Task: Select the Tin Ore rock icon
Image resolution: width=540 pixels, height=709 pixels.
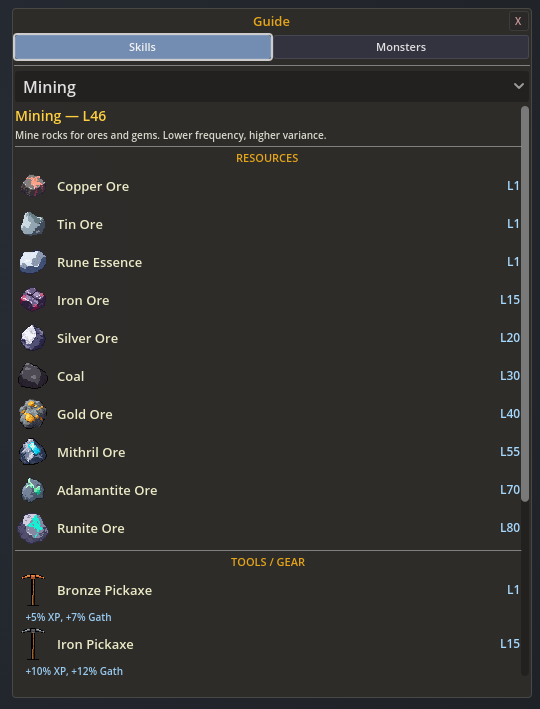Action: (x=33, y=224)
